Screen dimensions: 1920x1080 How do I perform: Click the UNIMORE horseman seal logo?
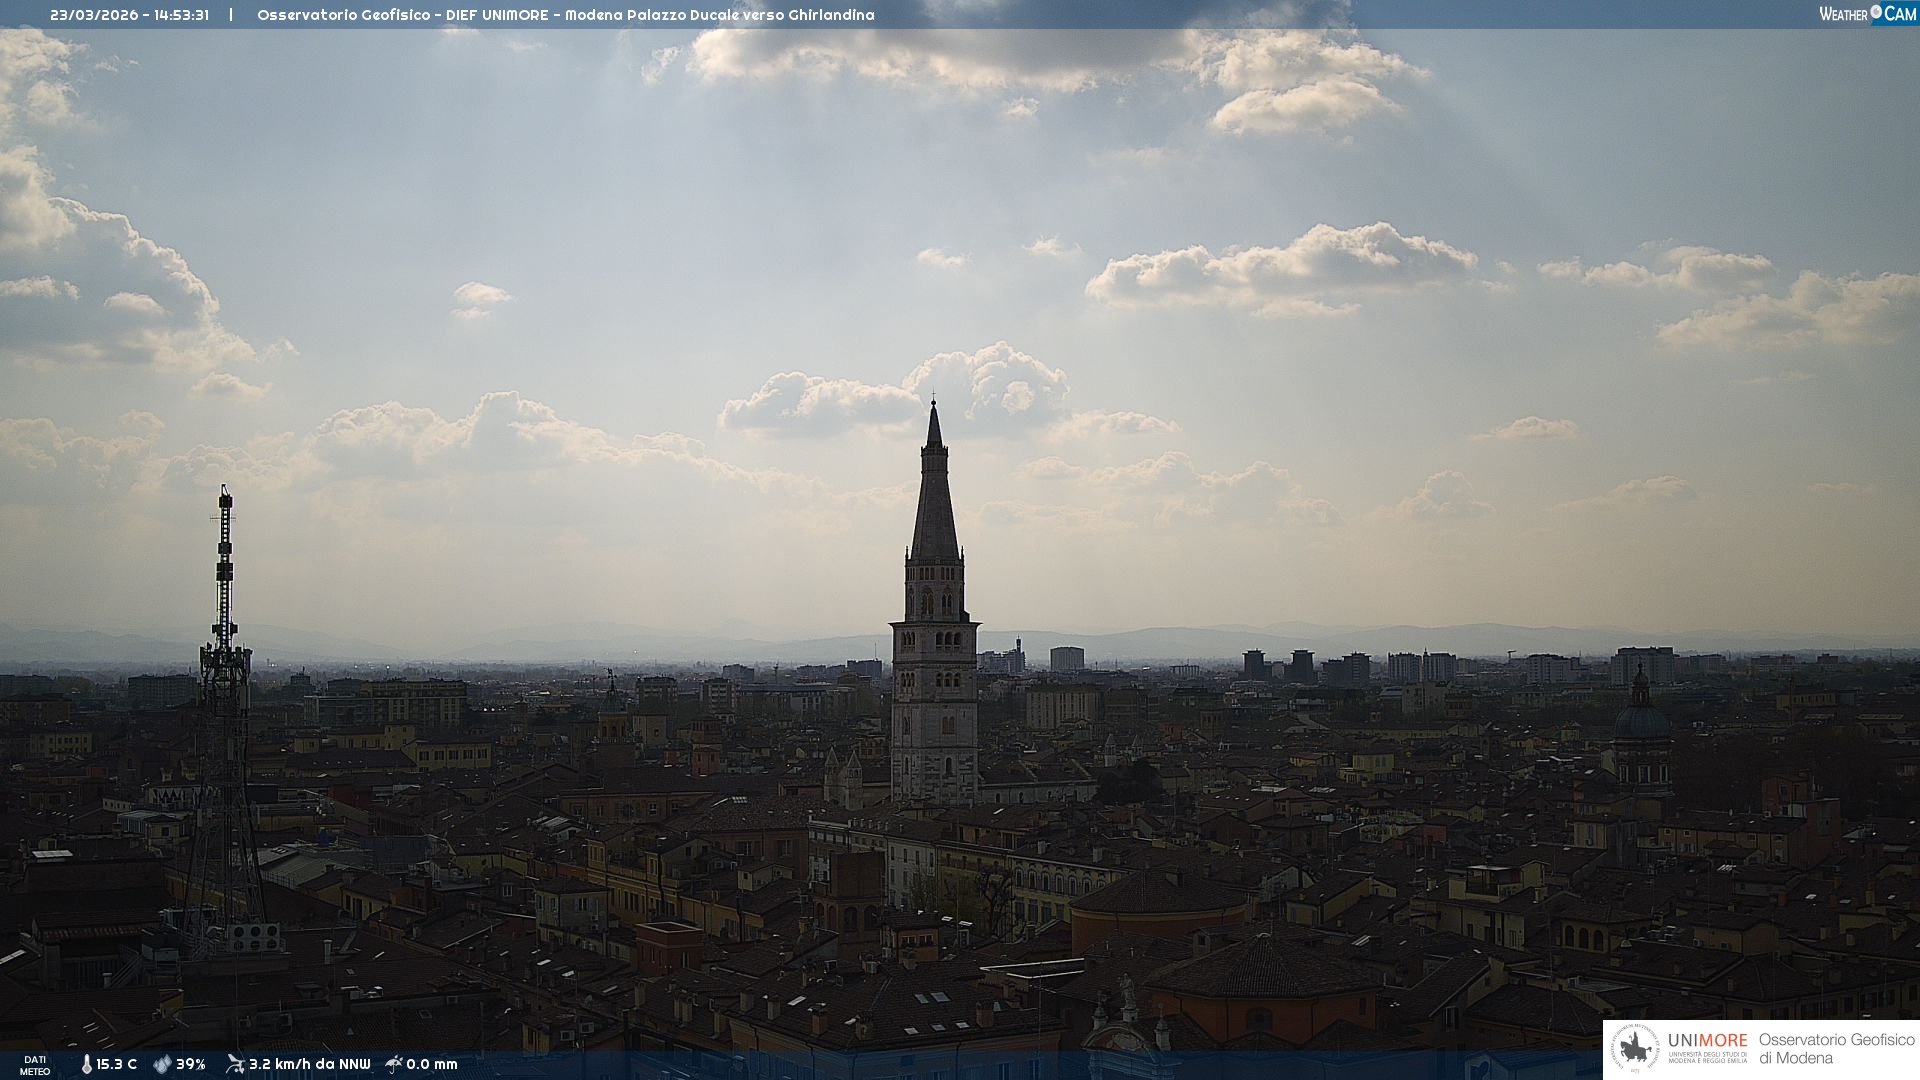click(x=1635, y=1049)
